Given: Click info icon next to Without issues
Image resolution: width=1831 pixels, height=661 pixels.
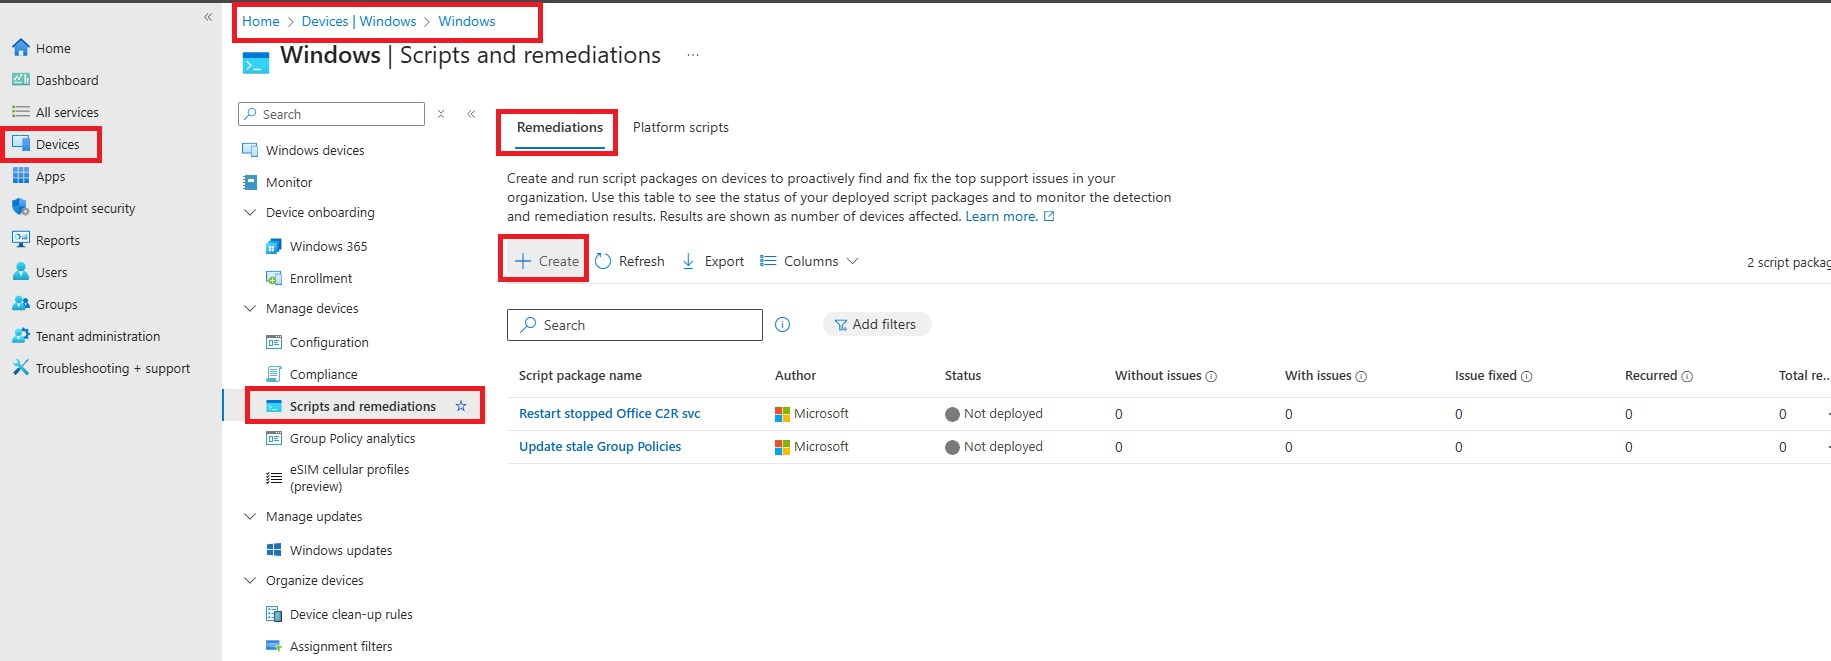Looking at the screenshot, I should (x=1211, y=376).
